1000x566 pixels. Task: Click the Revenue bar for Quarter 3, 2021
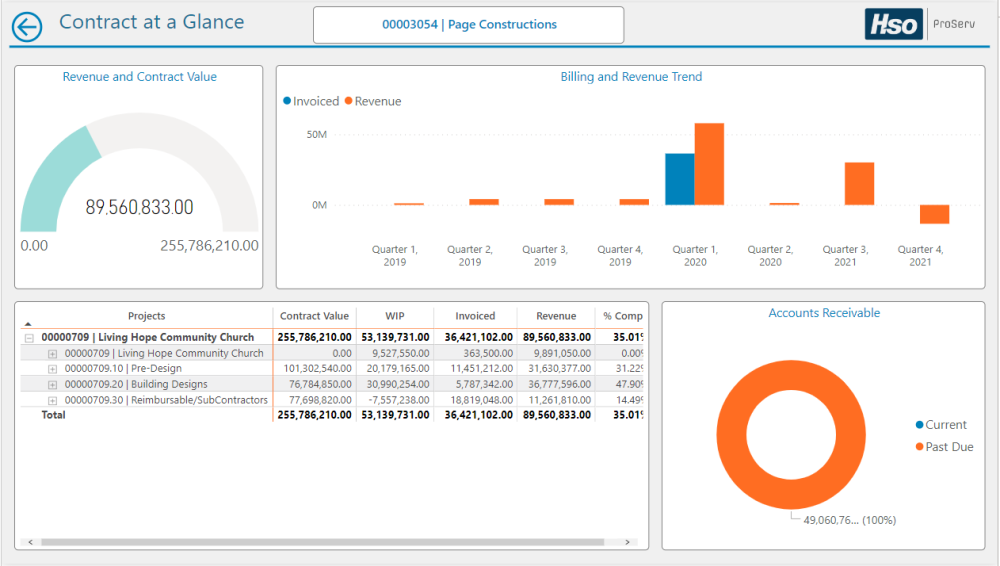pos(859,184)
